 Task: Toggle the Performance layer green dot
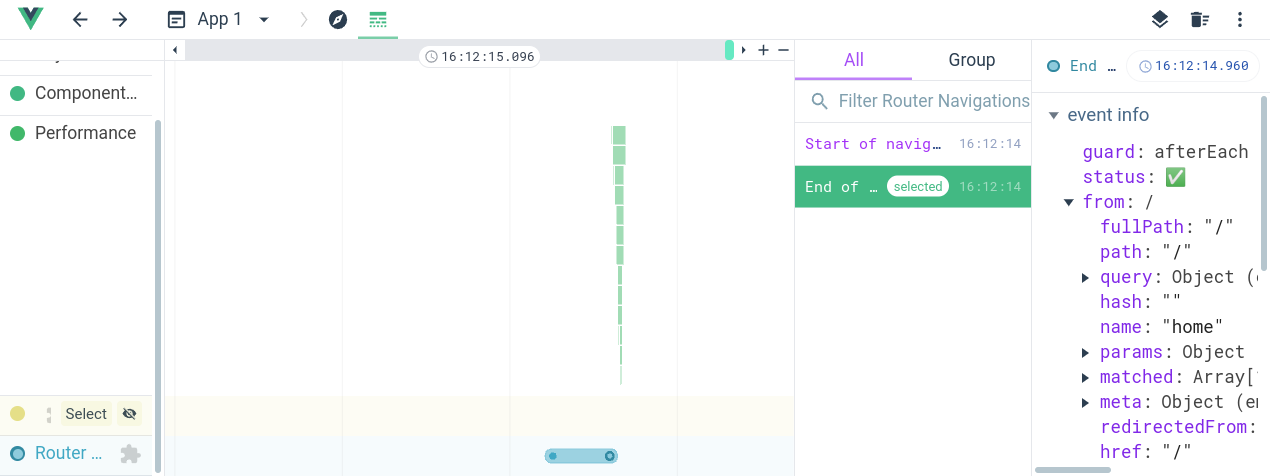click(17, 133)
